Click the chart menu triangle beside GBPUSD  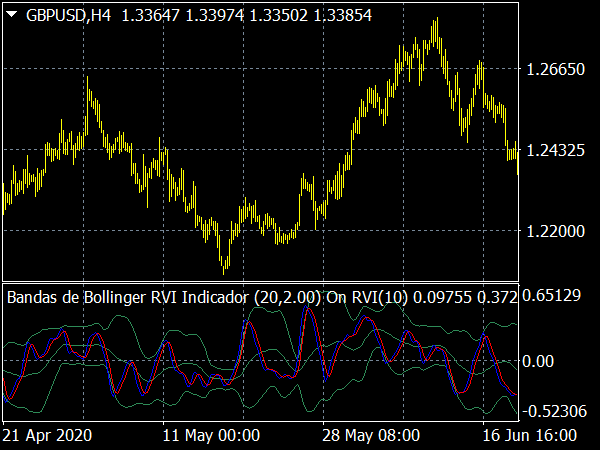(x=12, y=15)
